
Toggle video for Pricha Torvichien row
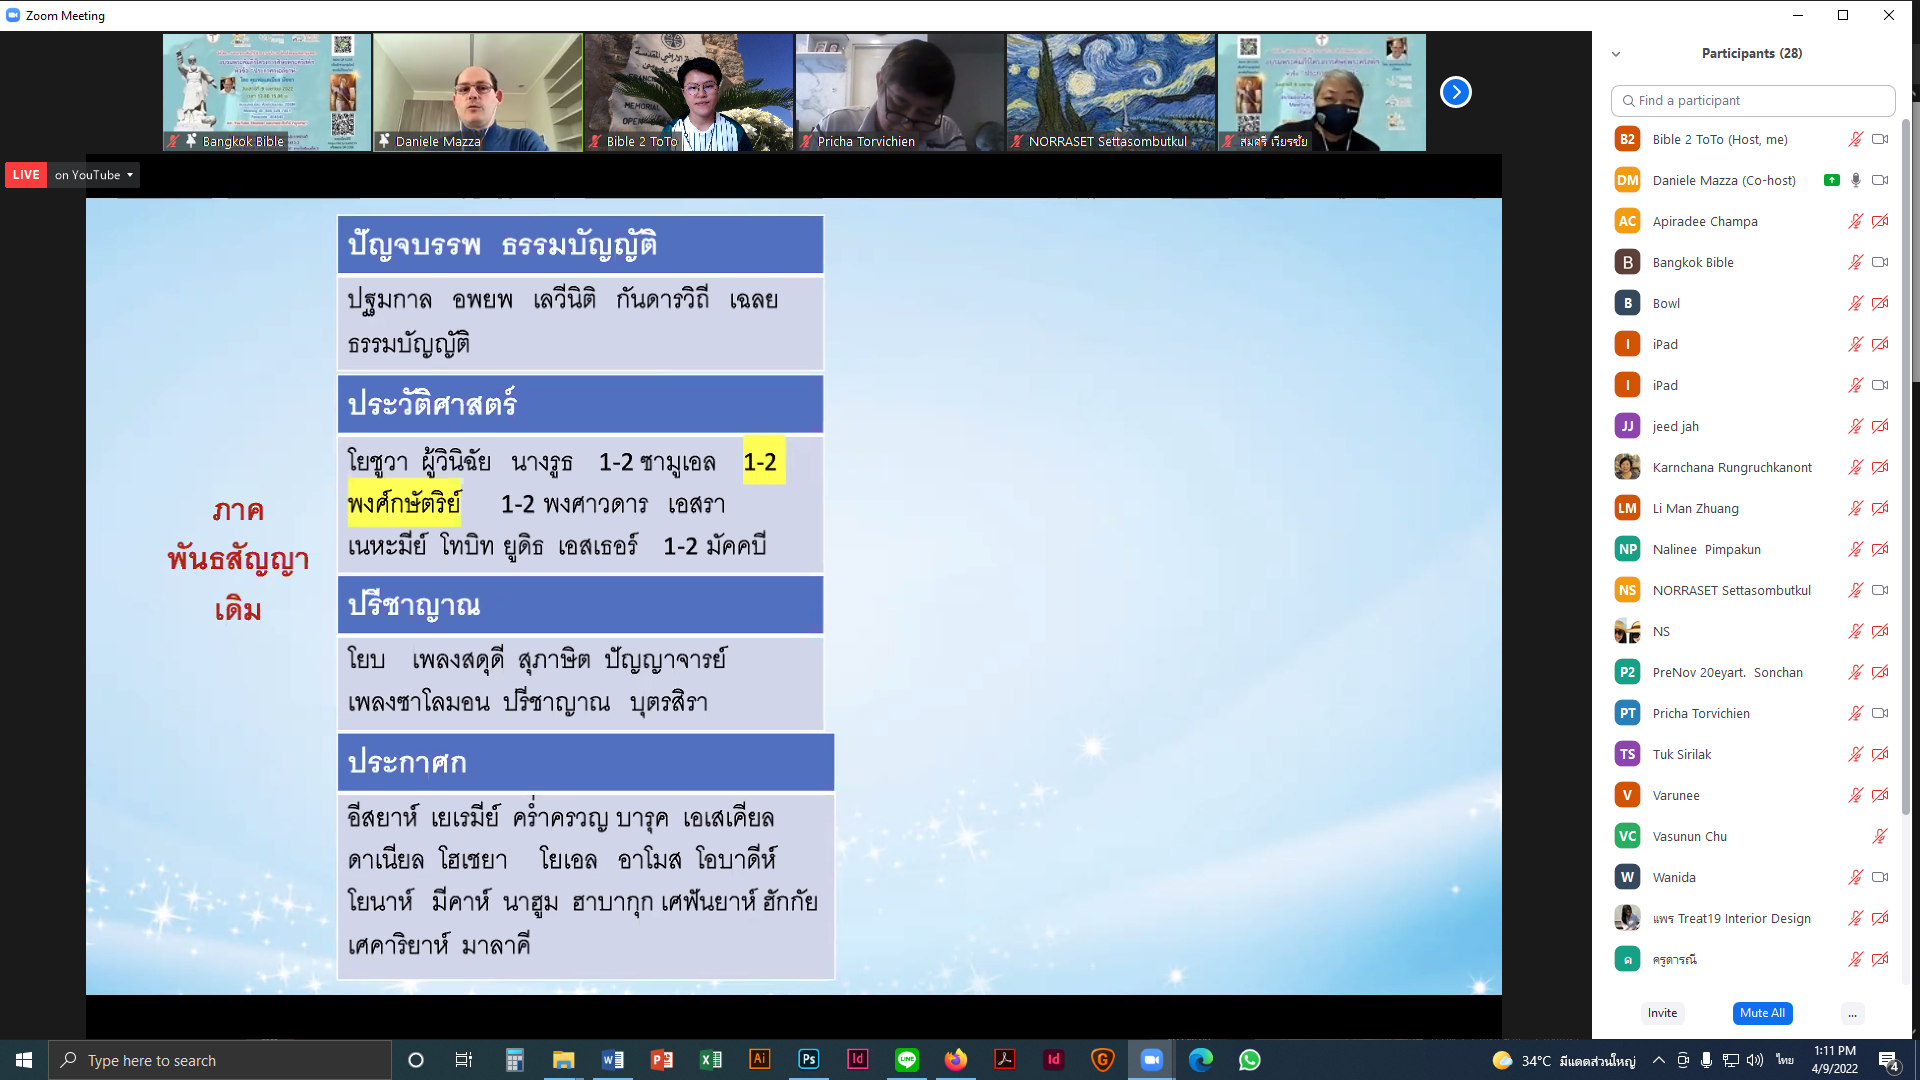(1880, 713)
